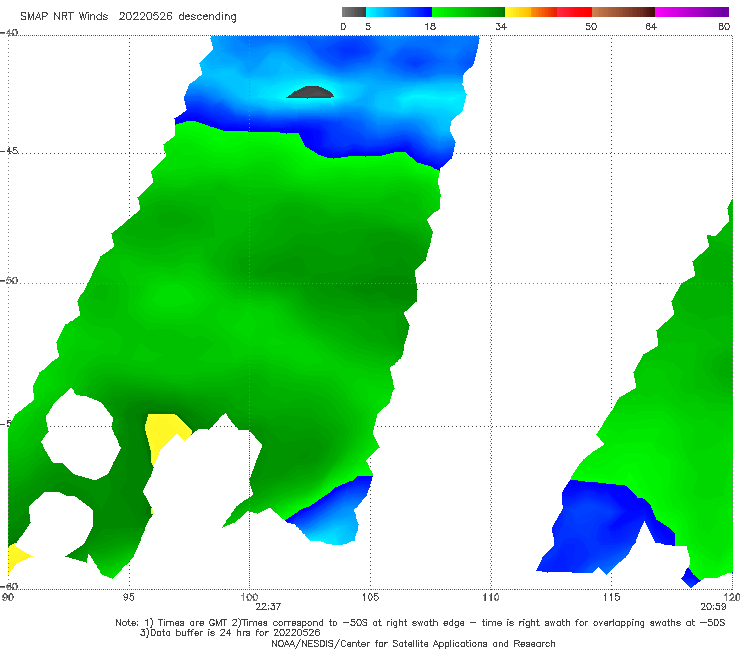
Task: Click the color bar label '5'
Action: point(368,26)
